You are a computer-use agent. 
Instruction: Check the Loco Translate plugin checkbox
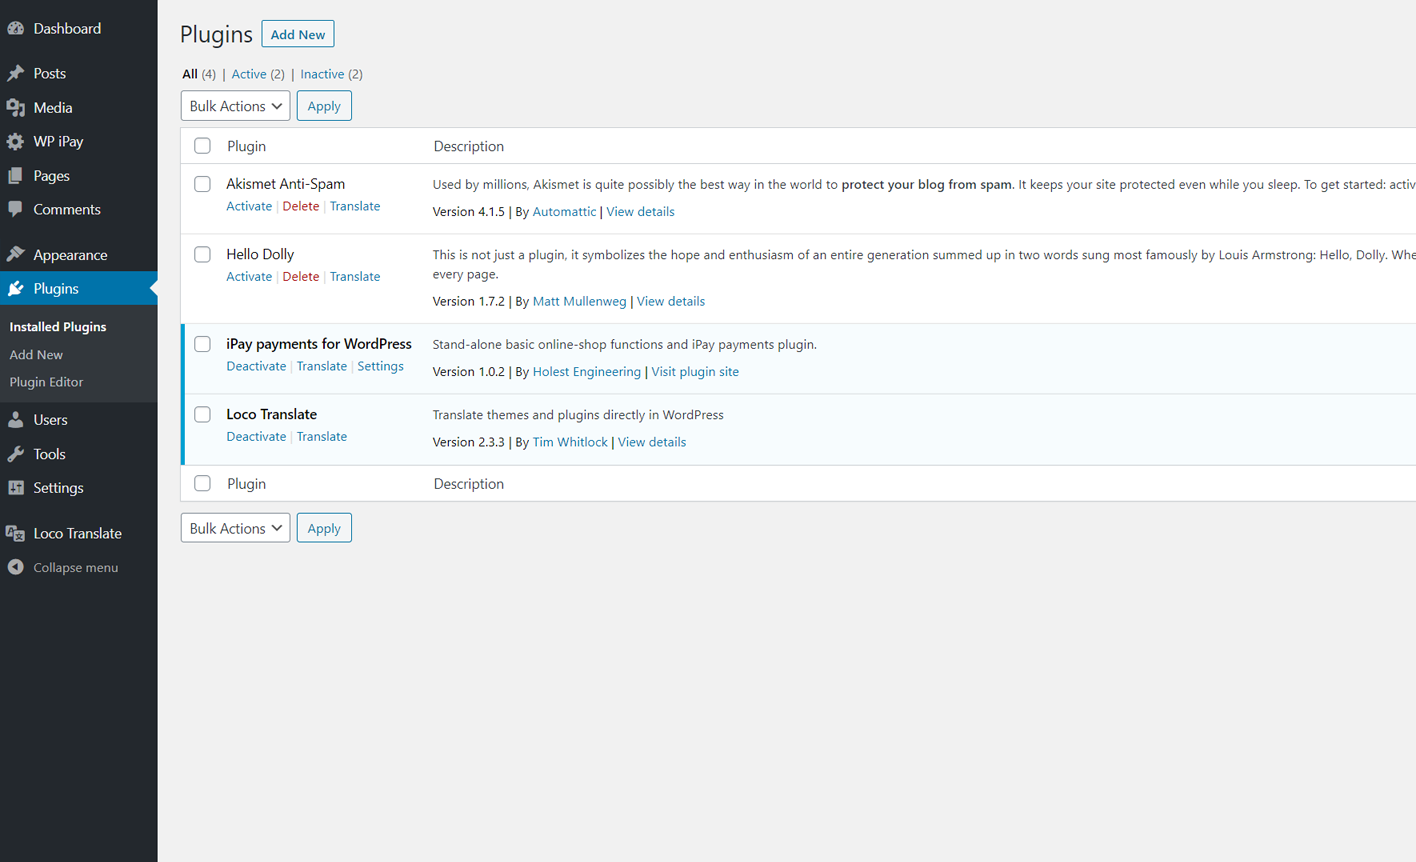coord(202,414)
